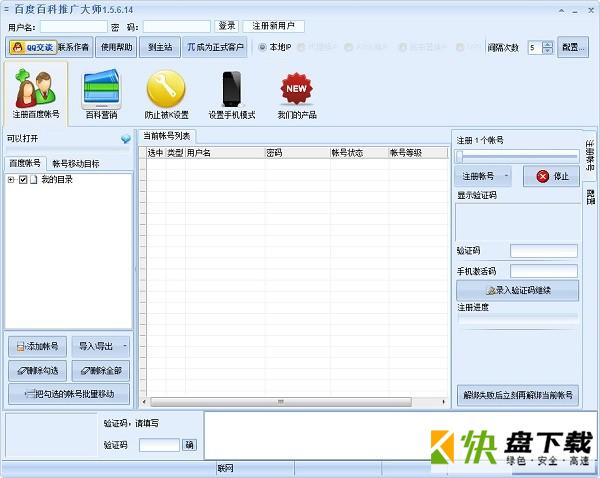Click the scrollbar left arrow under account list
Image resolution: width=600 pixels, height=478 pixels.
click(144, 402)
